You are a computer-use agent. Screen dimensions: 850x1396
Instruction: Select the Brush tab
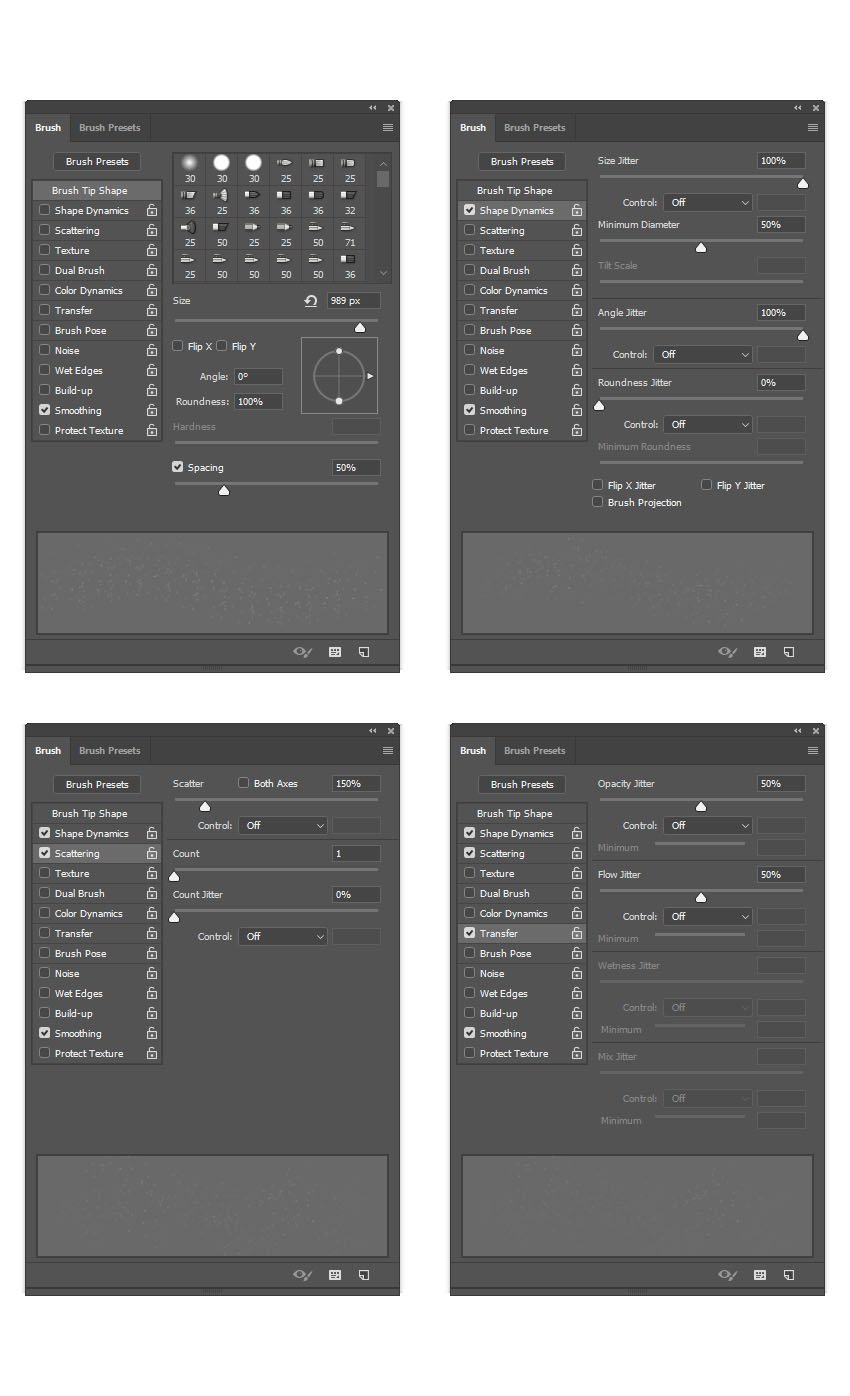[x=47, y=127]
